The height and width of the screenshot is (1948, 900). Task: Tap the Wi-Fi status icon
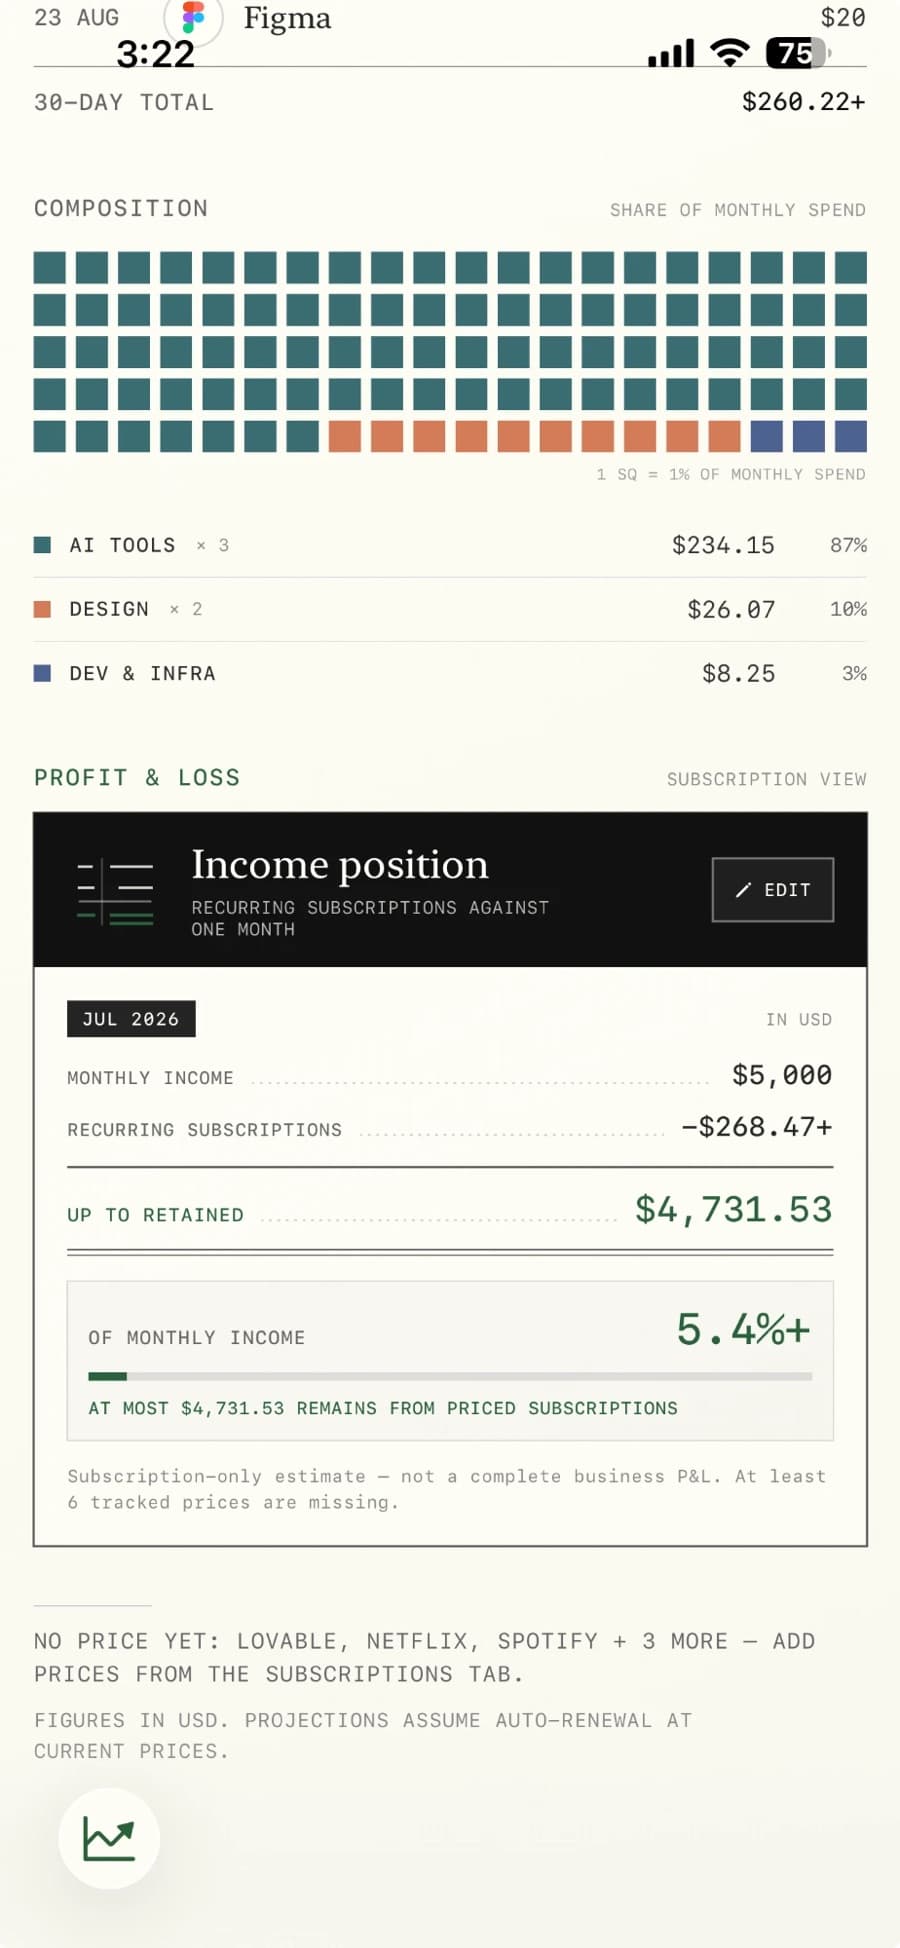click(730, 53)
